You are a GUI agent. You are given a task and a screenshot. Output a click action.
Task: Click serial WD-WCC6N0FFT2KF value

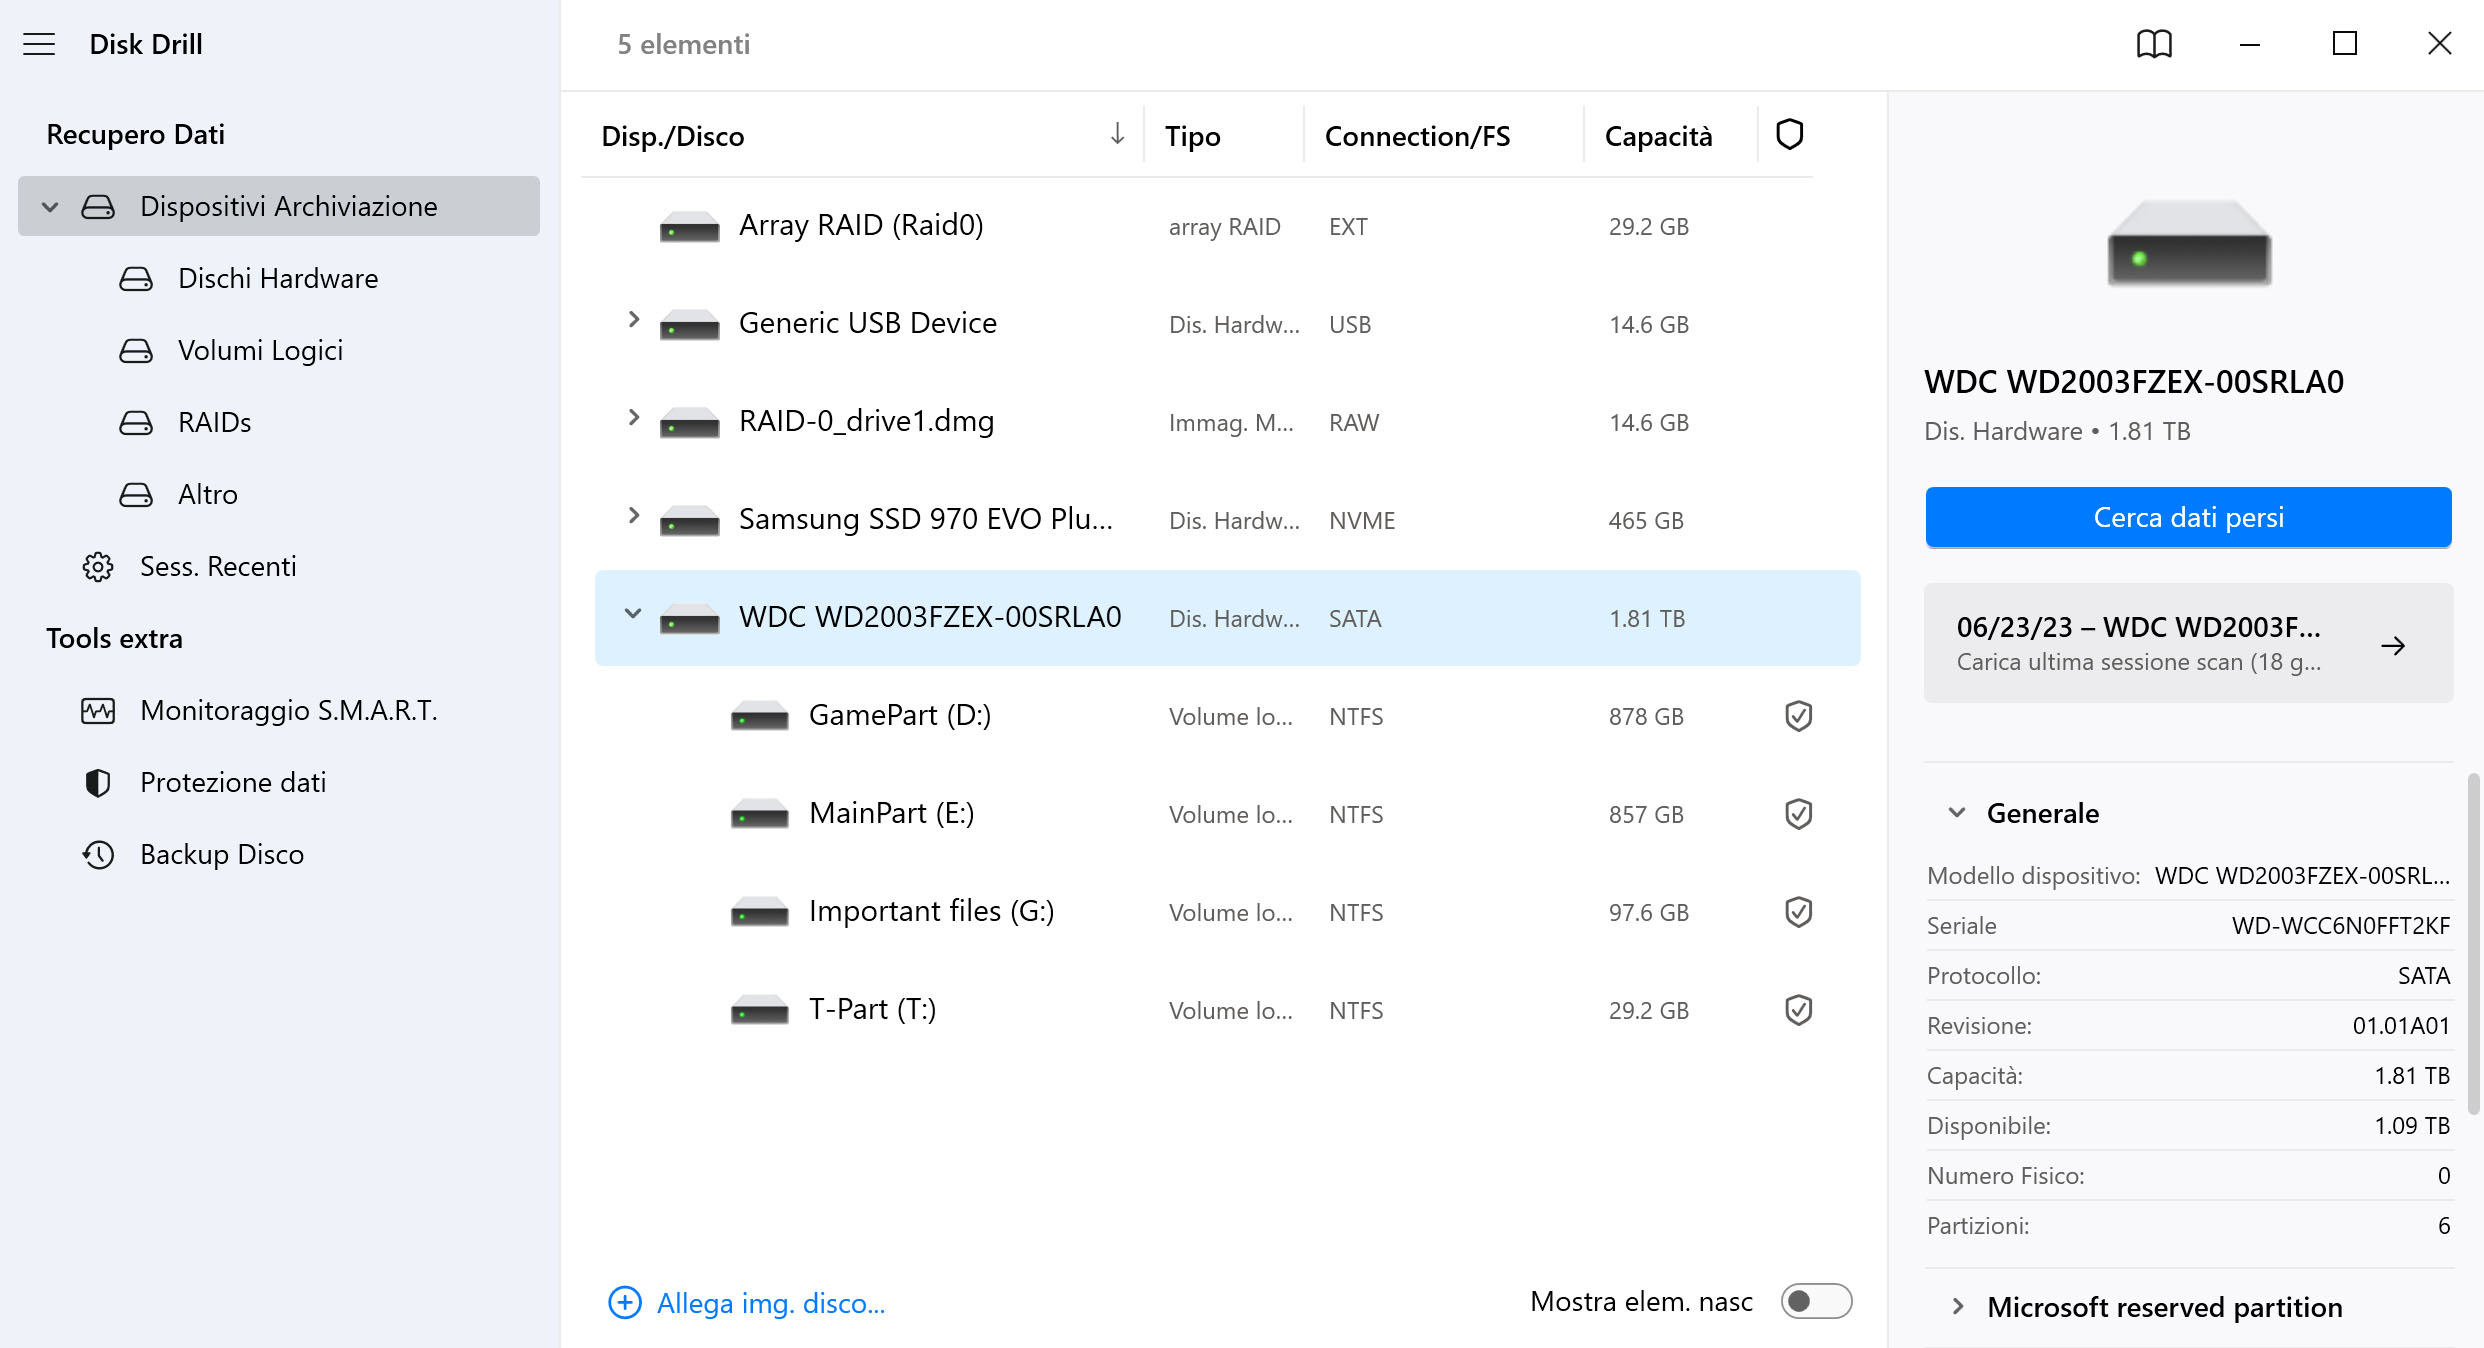[x=2340, y=926]
